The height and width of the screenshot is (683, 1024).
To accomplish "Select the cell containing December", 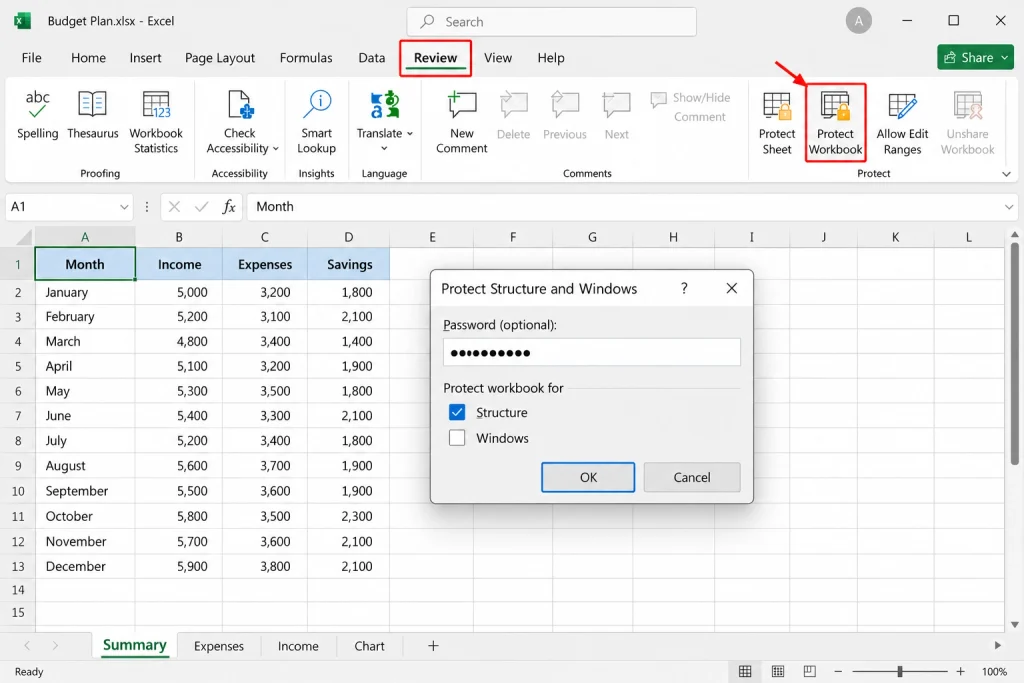I will (85, 566).
